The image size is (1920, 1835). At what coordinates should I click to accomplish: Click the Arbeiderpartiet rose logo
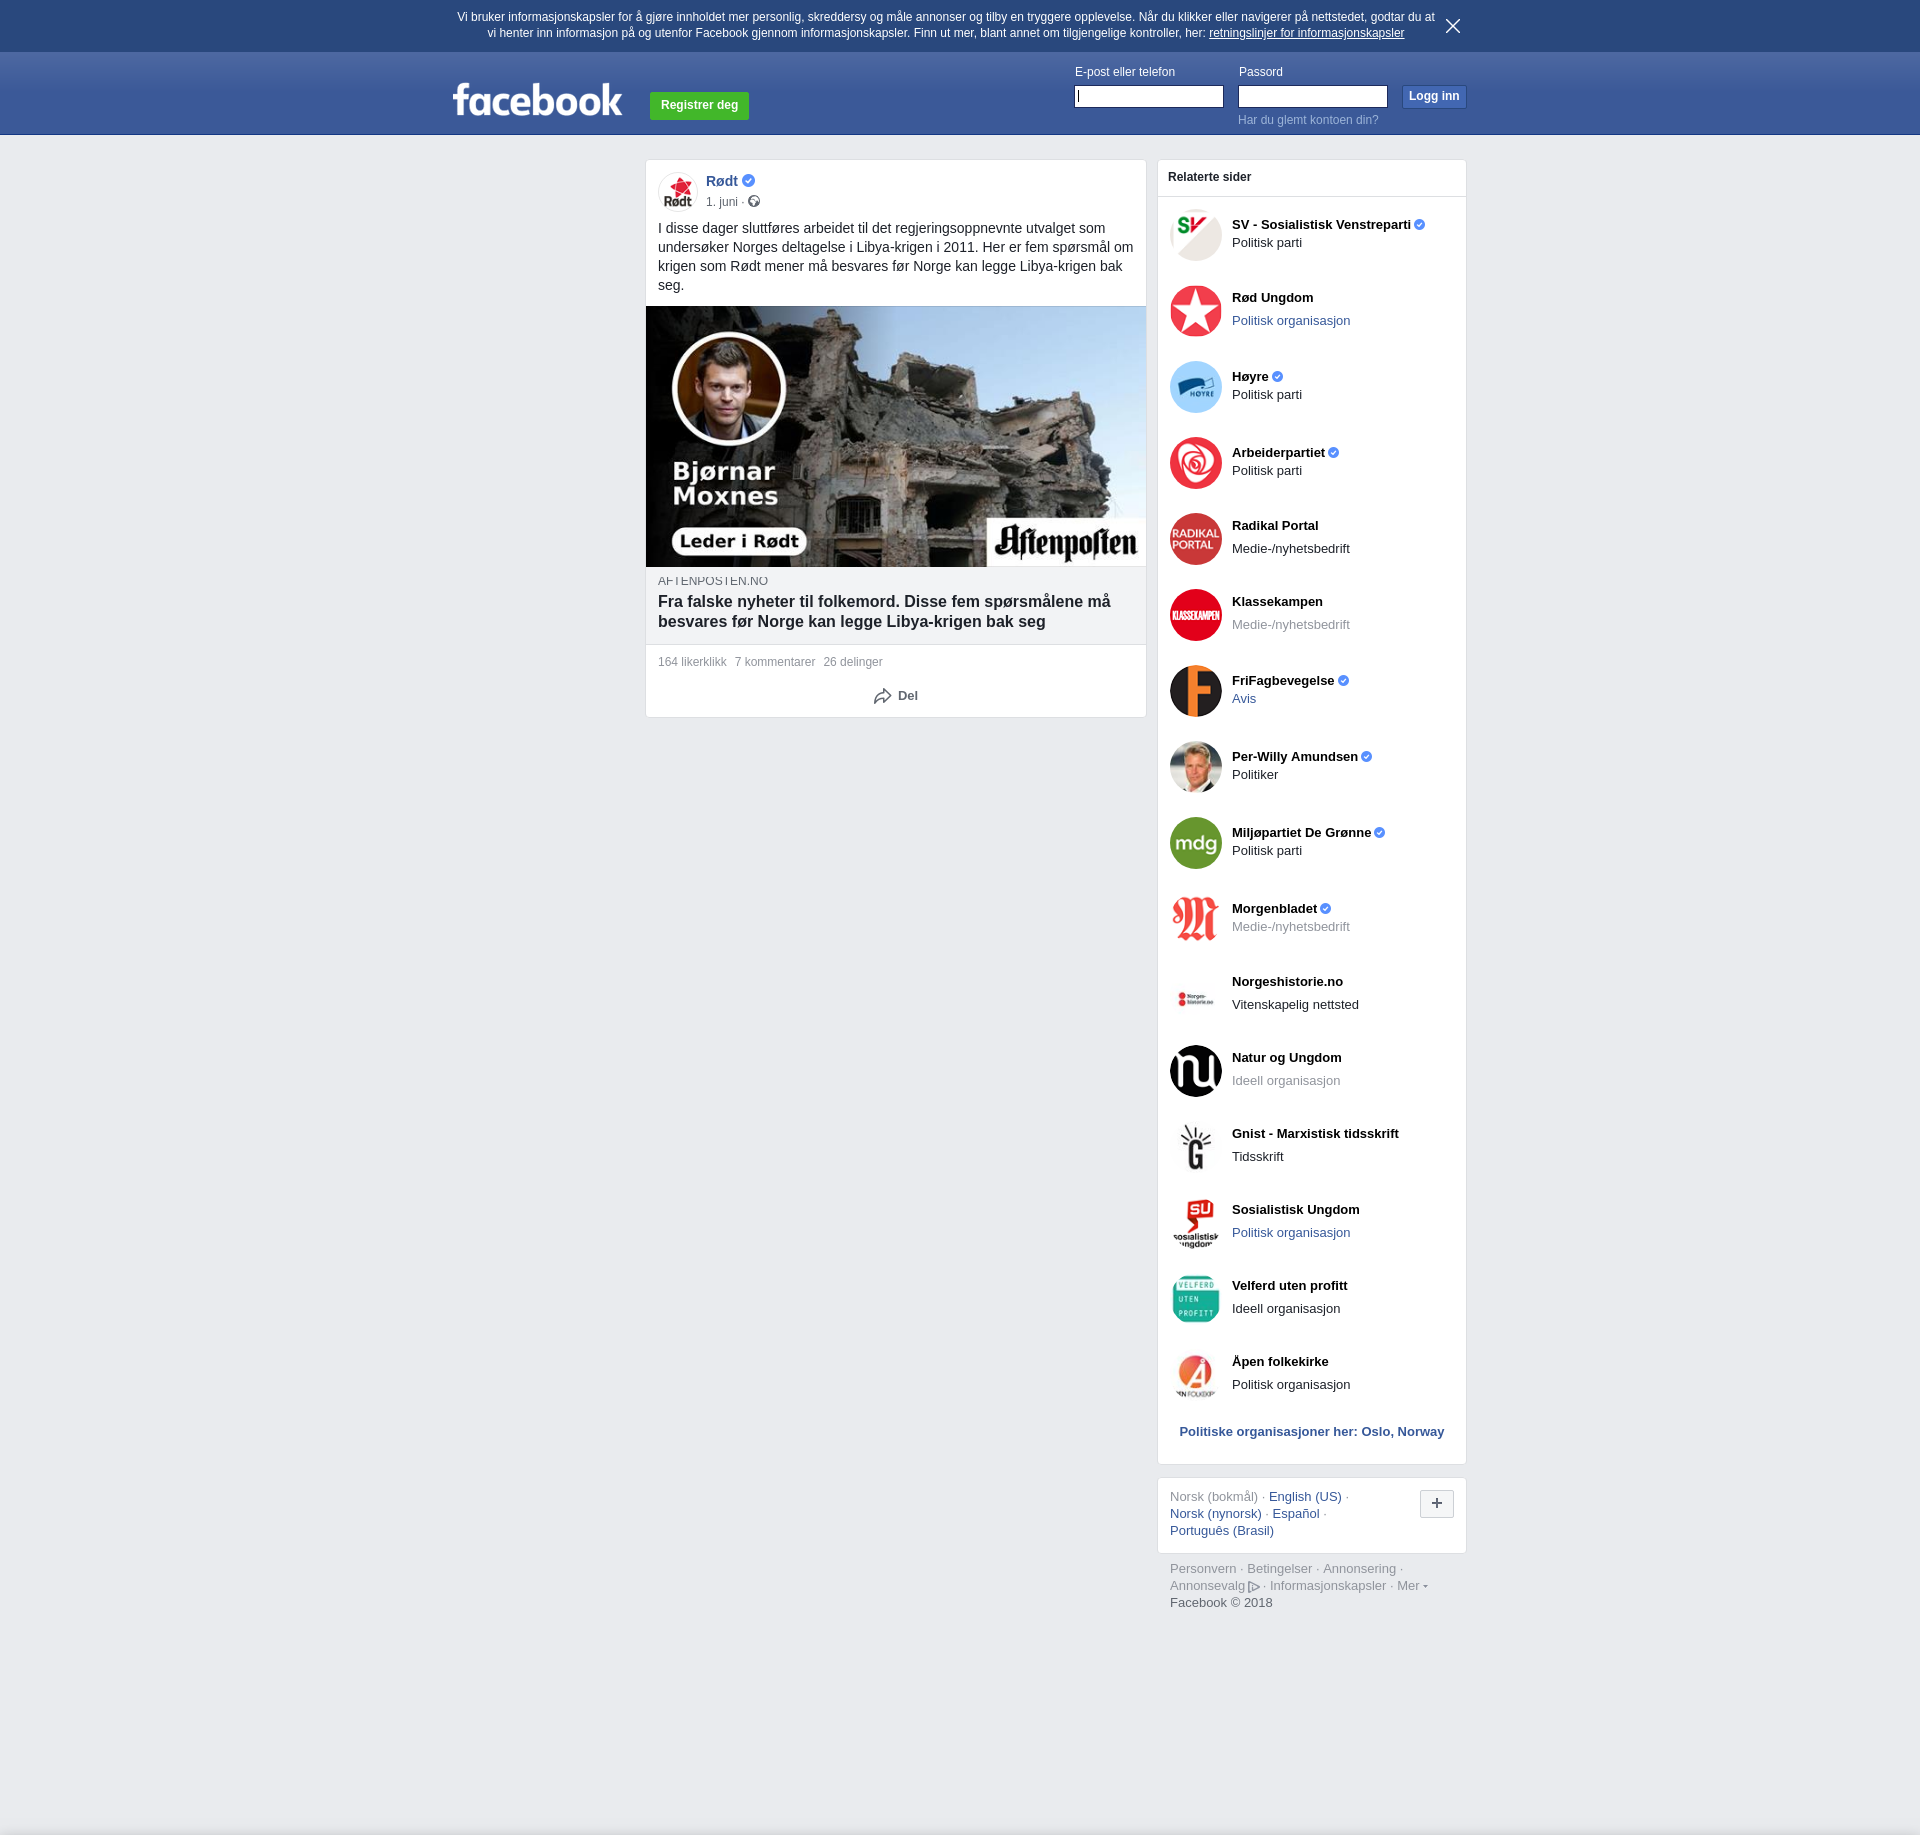click(1195, 463)
